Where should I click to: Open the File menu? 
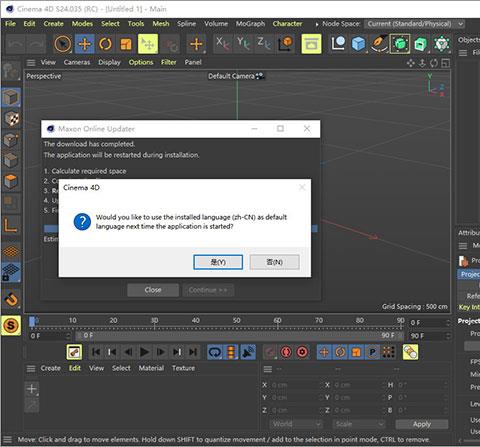coord(10,24)
